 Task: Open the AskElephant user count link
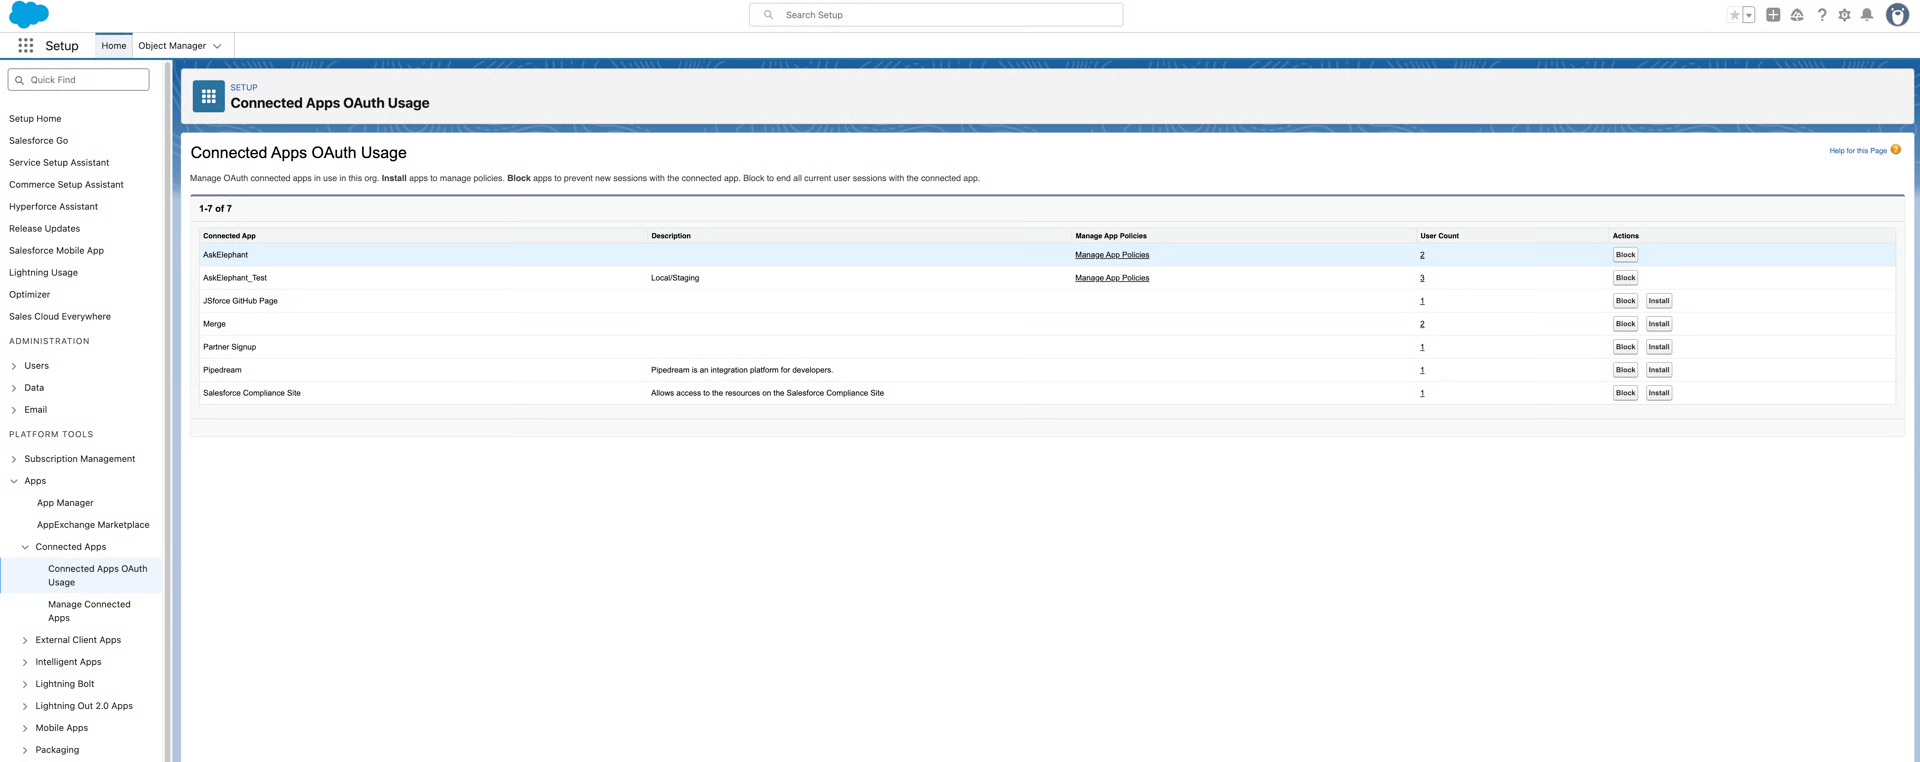point(1422,255)
